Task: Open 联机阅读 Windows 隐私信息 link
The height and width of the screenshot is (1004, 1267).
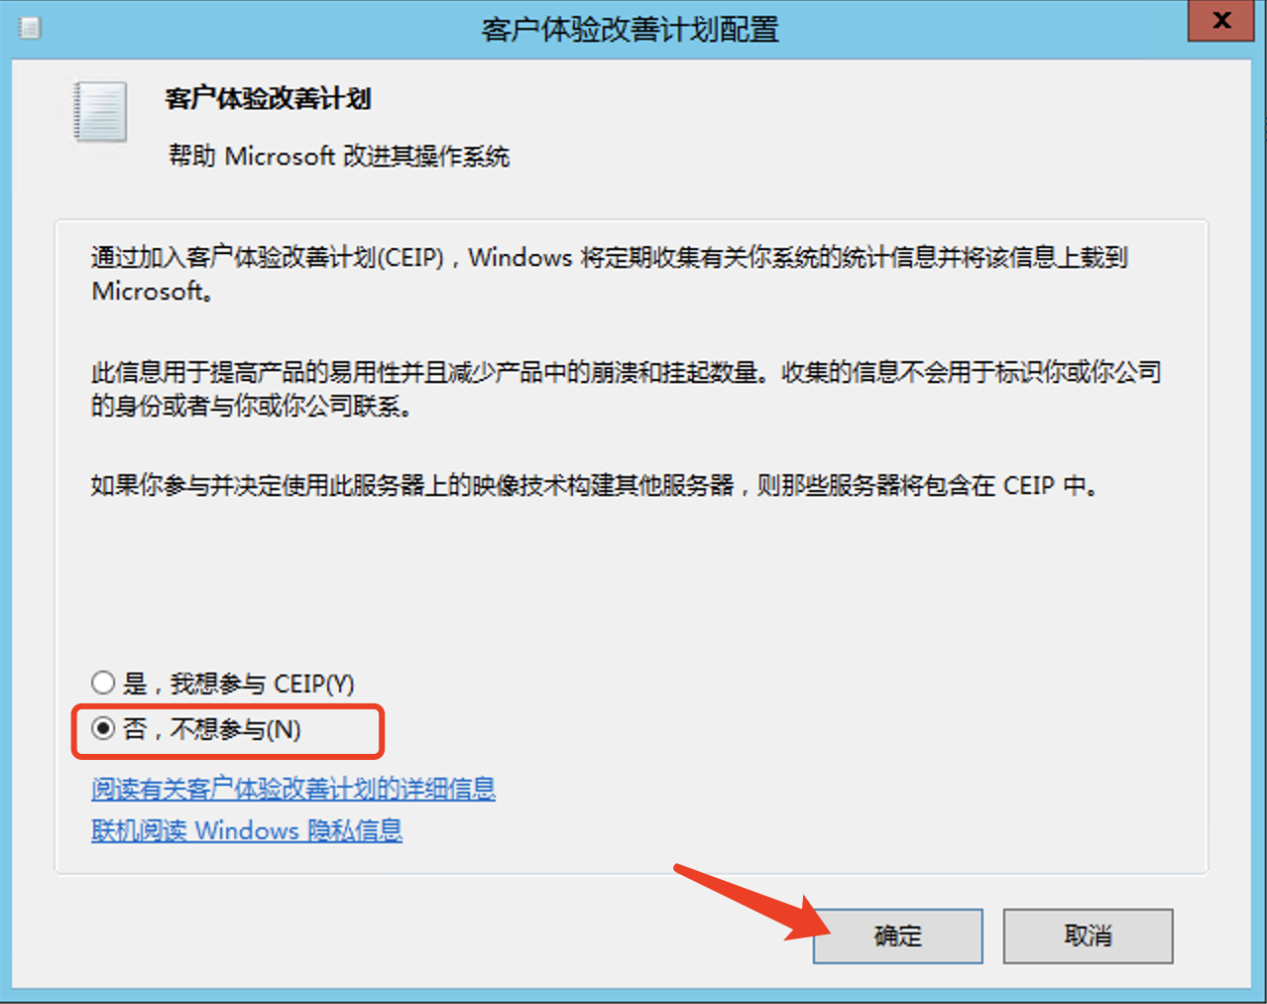Action: click(247, 831)
